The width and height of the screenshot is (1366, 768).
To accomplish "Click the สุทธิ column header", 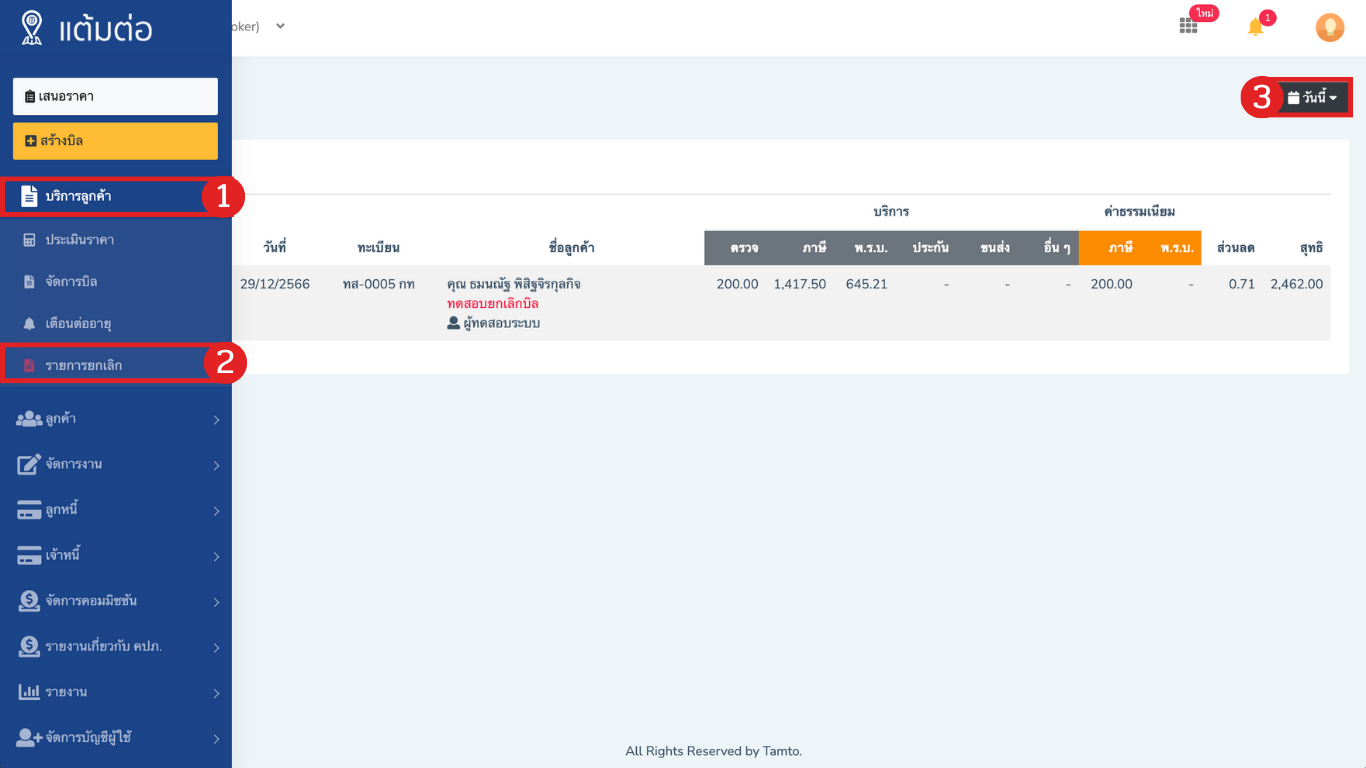I will point(1312,247).
